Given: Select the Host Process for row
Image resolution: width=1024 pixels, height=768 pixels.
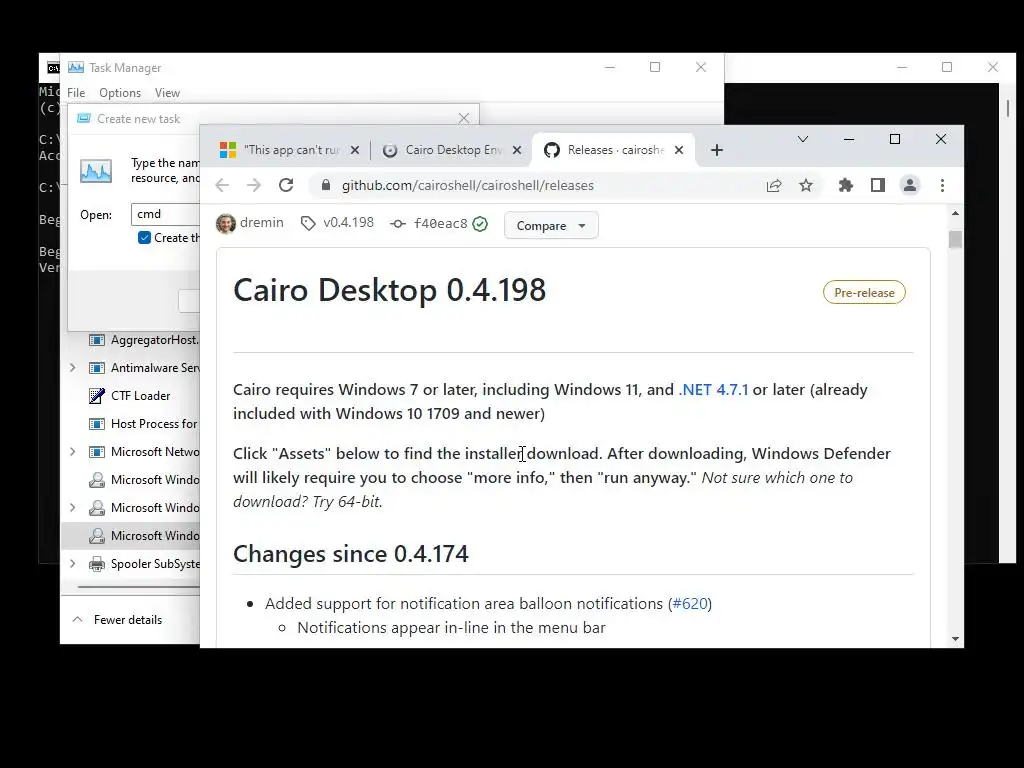Looking at the screenshot, I should [131, 424].
